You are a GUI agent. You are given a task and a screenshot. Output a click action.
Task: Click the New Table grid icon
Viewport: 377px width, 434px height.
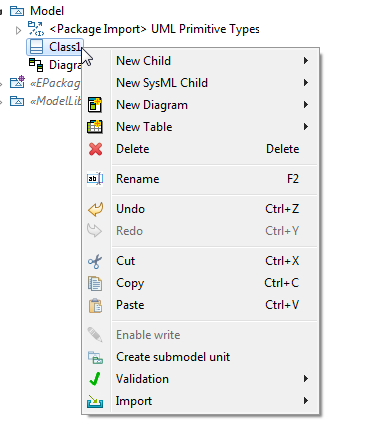95,127
